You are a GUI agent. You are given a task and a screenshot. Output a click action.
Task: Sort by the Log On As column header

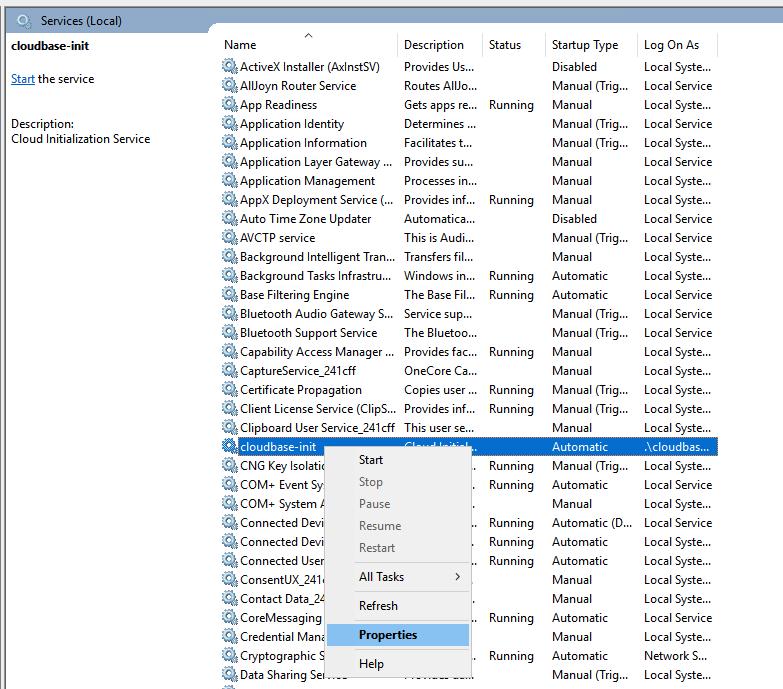677,44
